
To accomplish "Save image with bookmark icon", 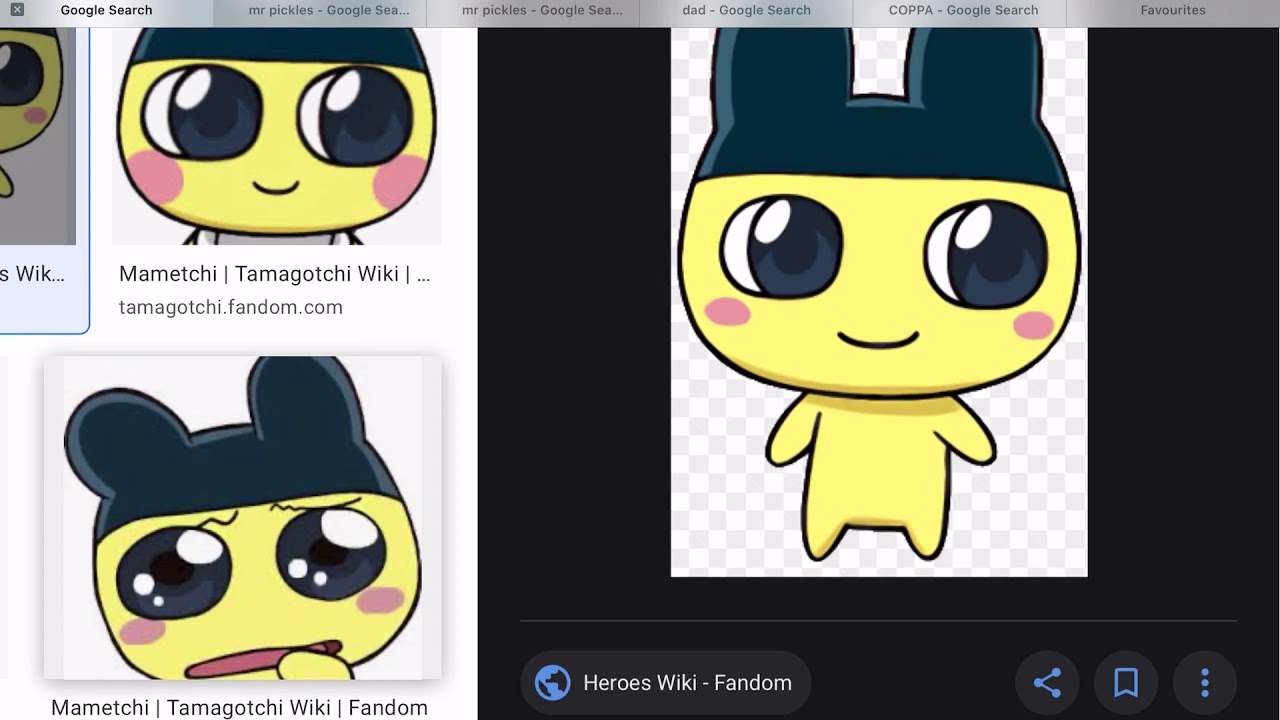I will [x=1126, y=683].
